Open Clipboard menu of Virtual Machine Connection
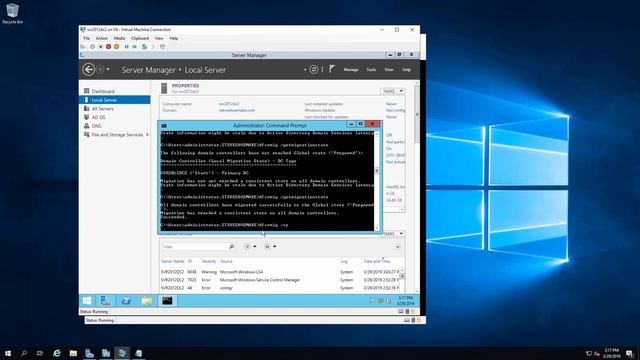This screenshot has width=640, height=360. tap(140, 38)
